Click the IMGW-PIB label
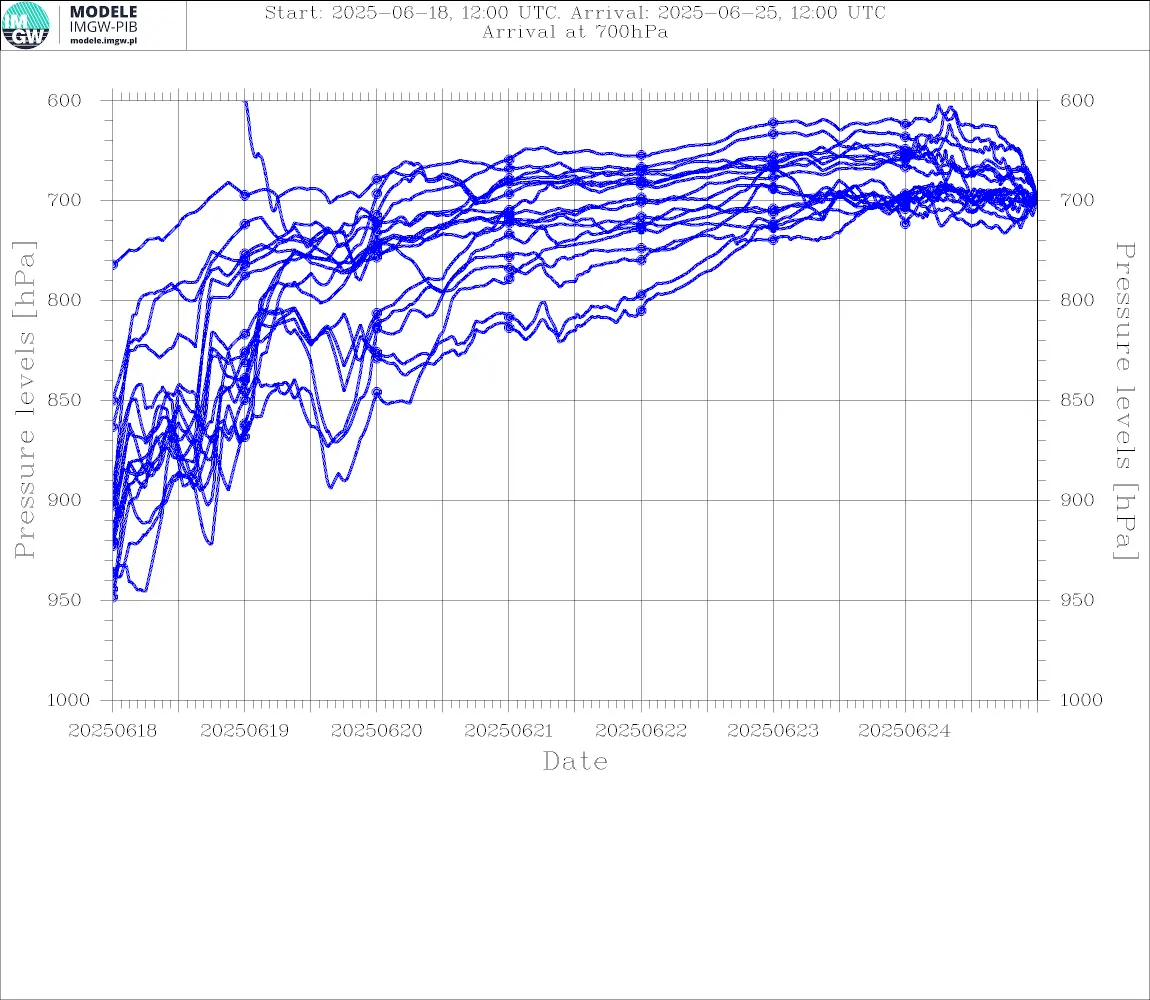This screenshot has height=1000, width=1150. (x=103, y=27)
